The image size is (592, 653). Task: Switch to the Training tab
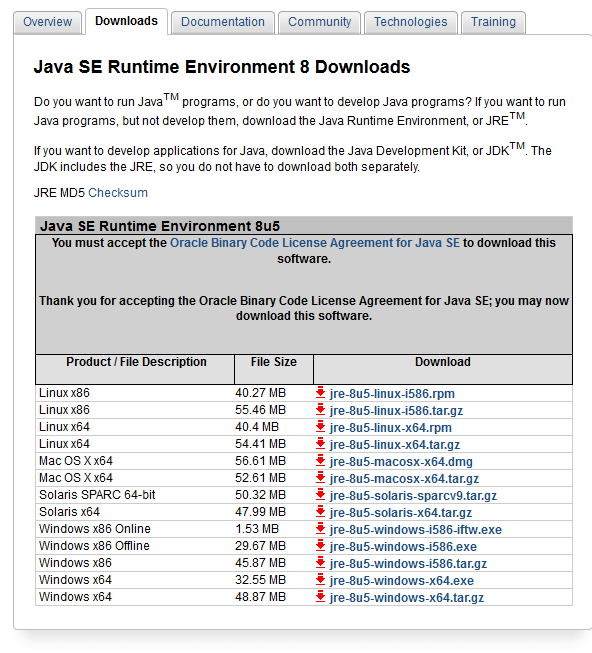coord(493,22)
